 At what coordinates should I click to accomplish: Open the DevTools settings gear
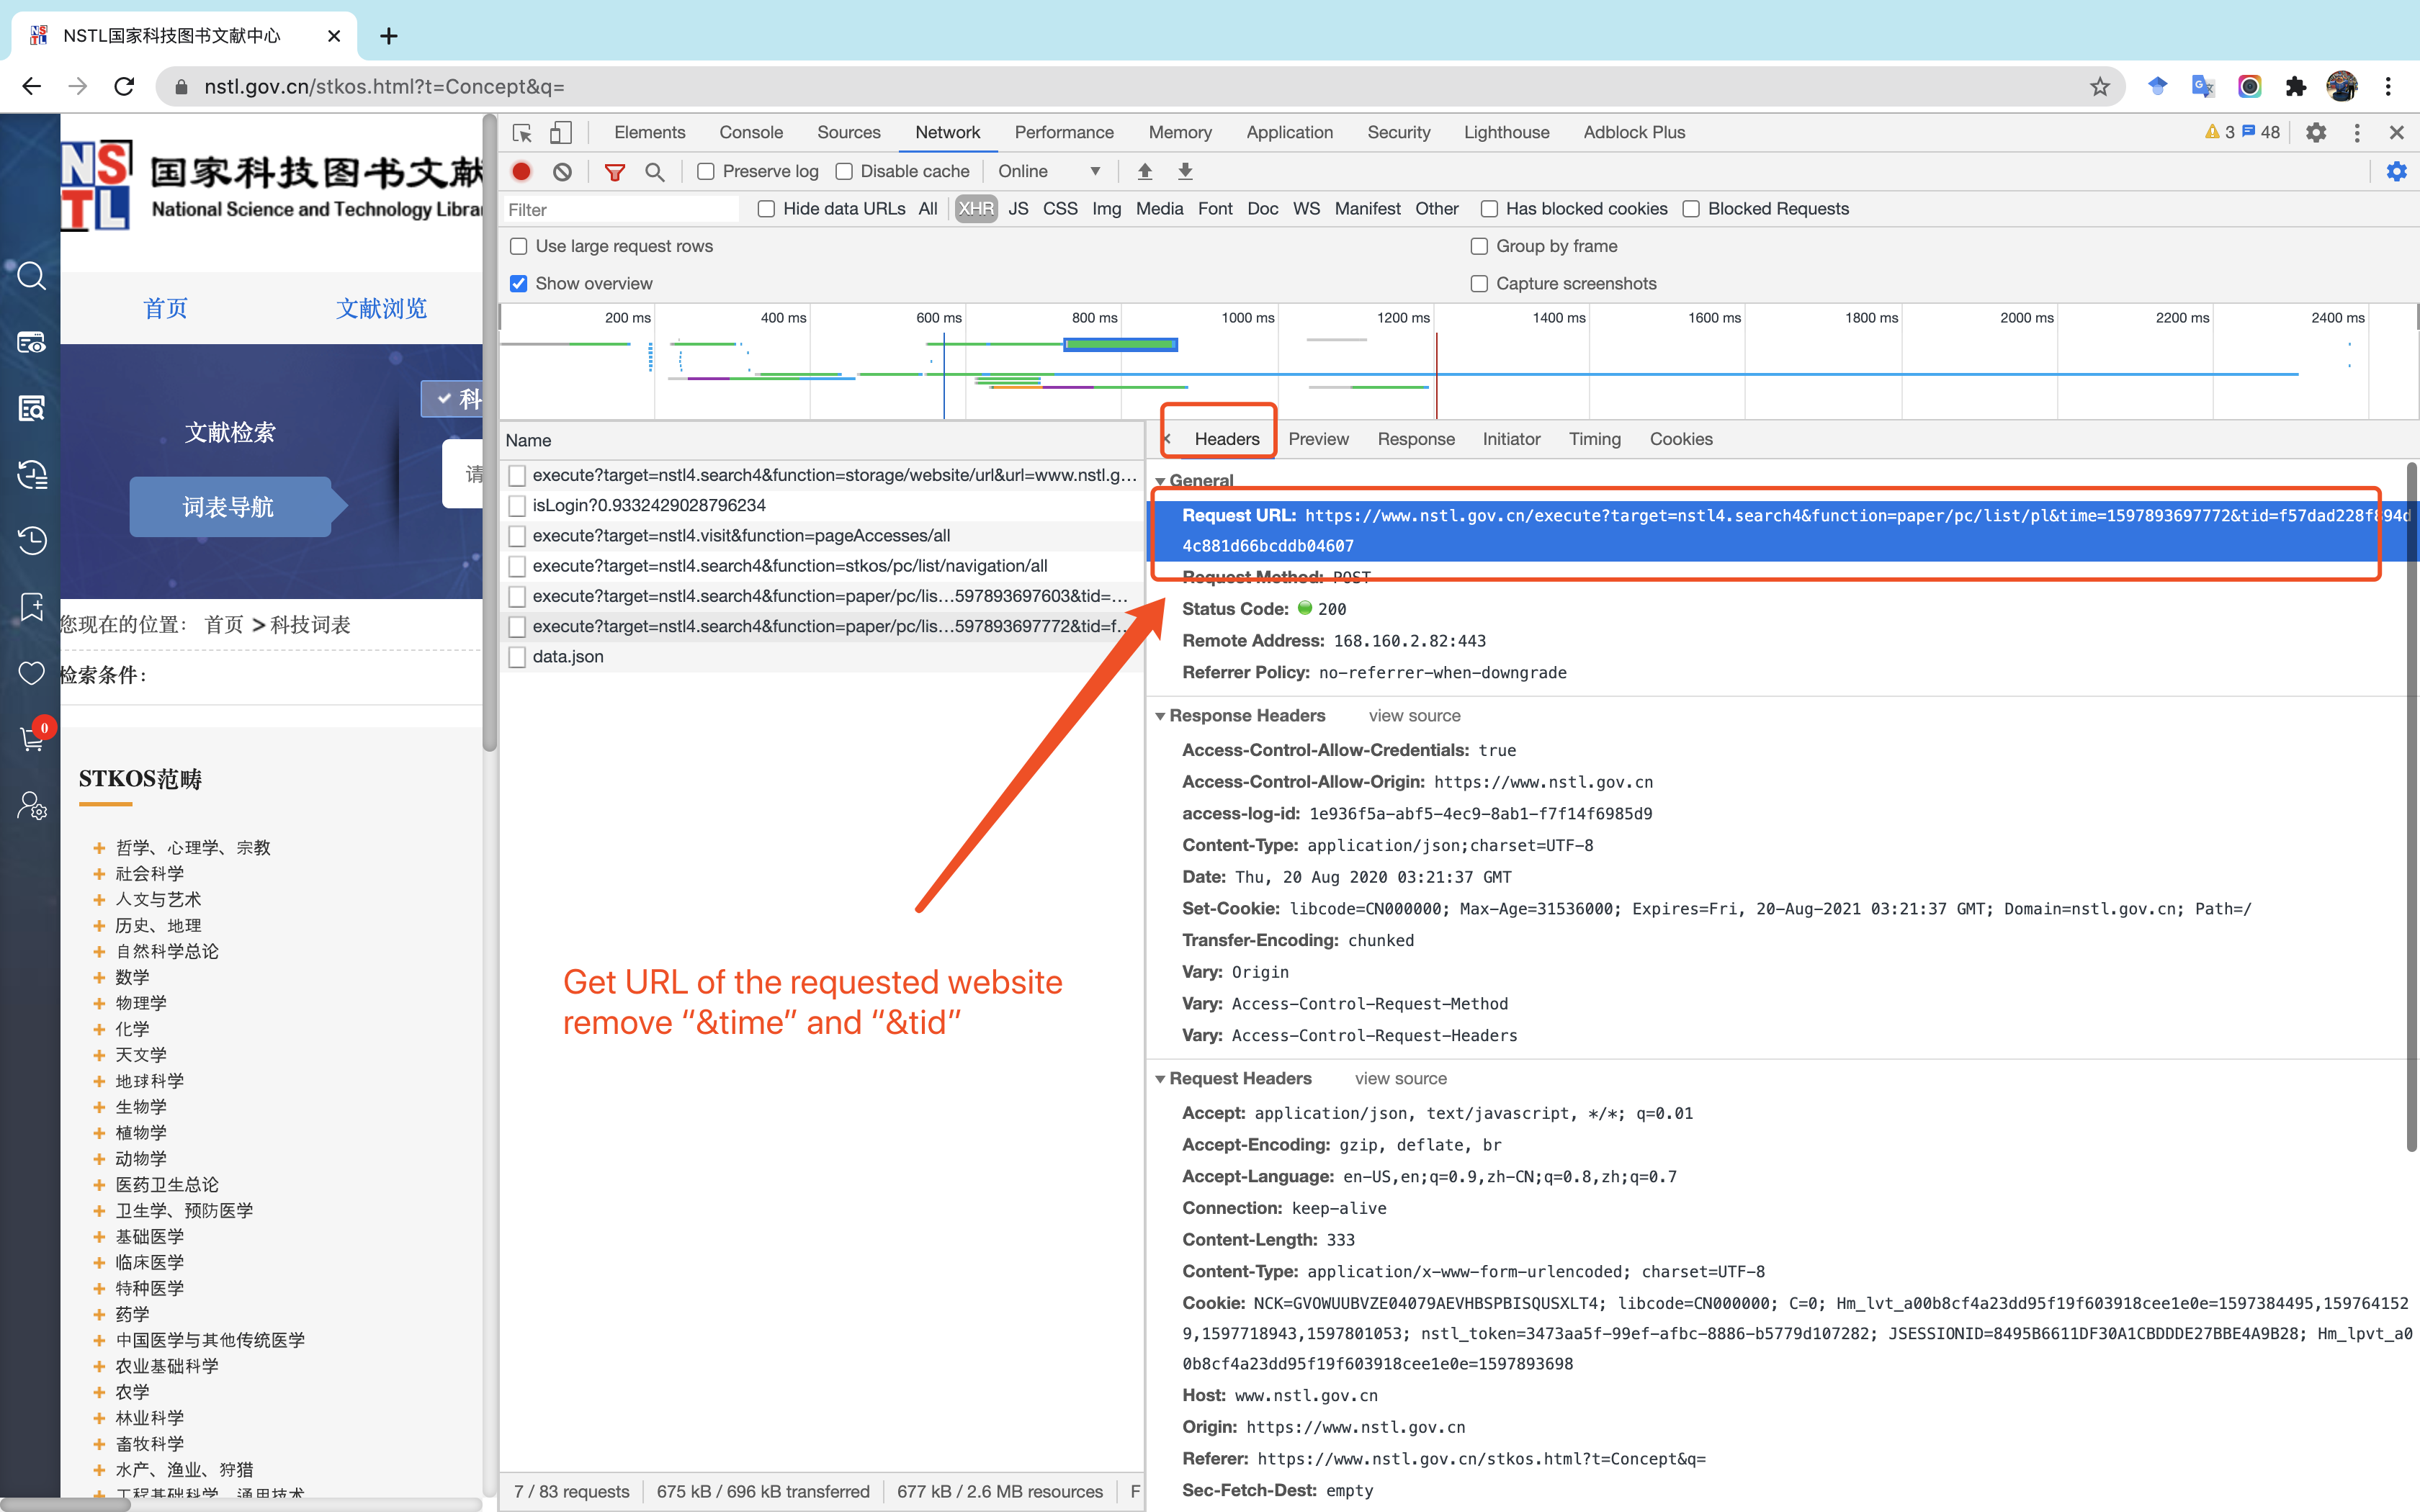pos(2316,133)
